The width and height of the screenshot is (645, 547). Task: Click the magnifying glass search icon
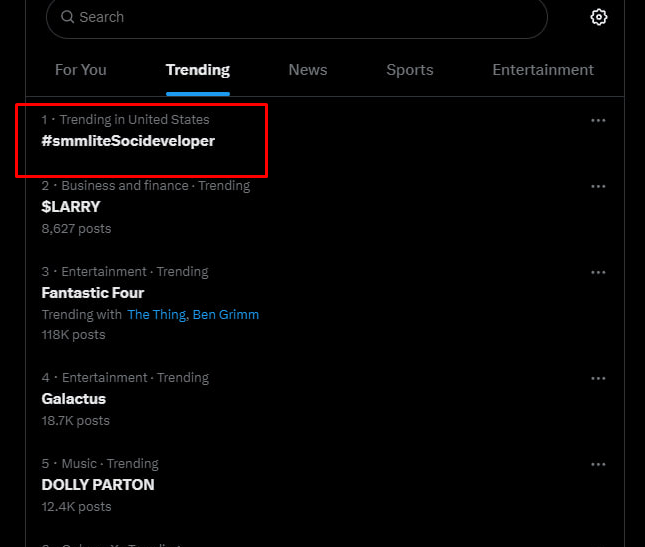pyautogui.click(x=67, y=17)
